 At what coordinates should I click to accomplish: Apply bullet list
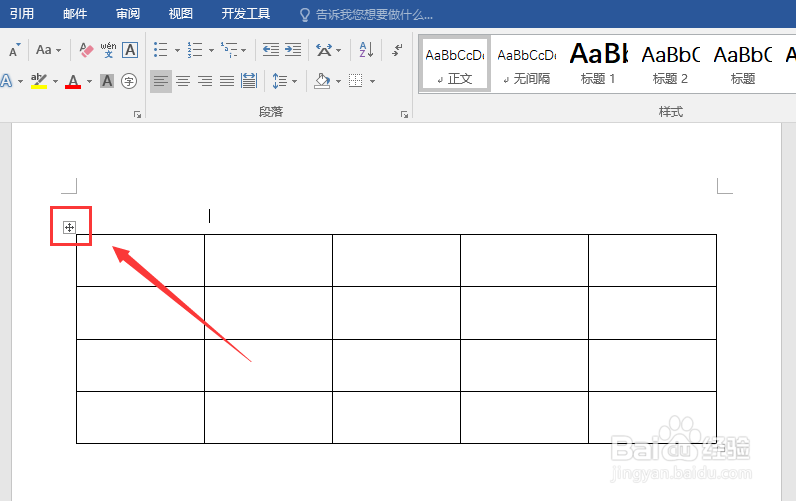click(161, 50)
